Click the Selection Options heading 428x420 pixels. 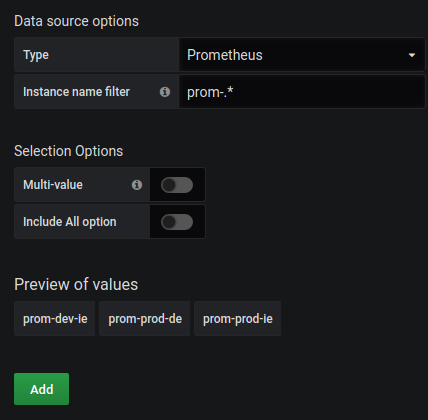[68, 151]
